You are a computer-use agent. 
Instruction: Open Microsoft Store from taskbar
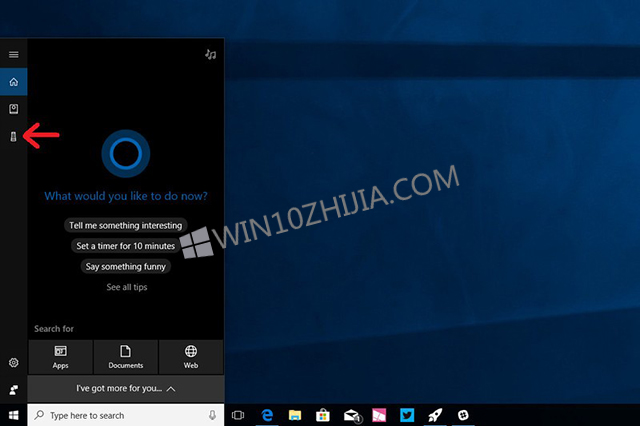tap(322, 415)
